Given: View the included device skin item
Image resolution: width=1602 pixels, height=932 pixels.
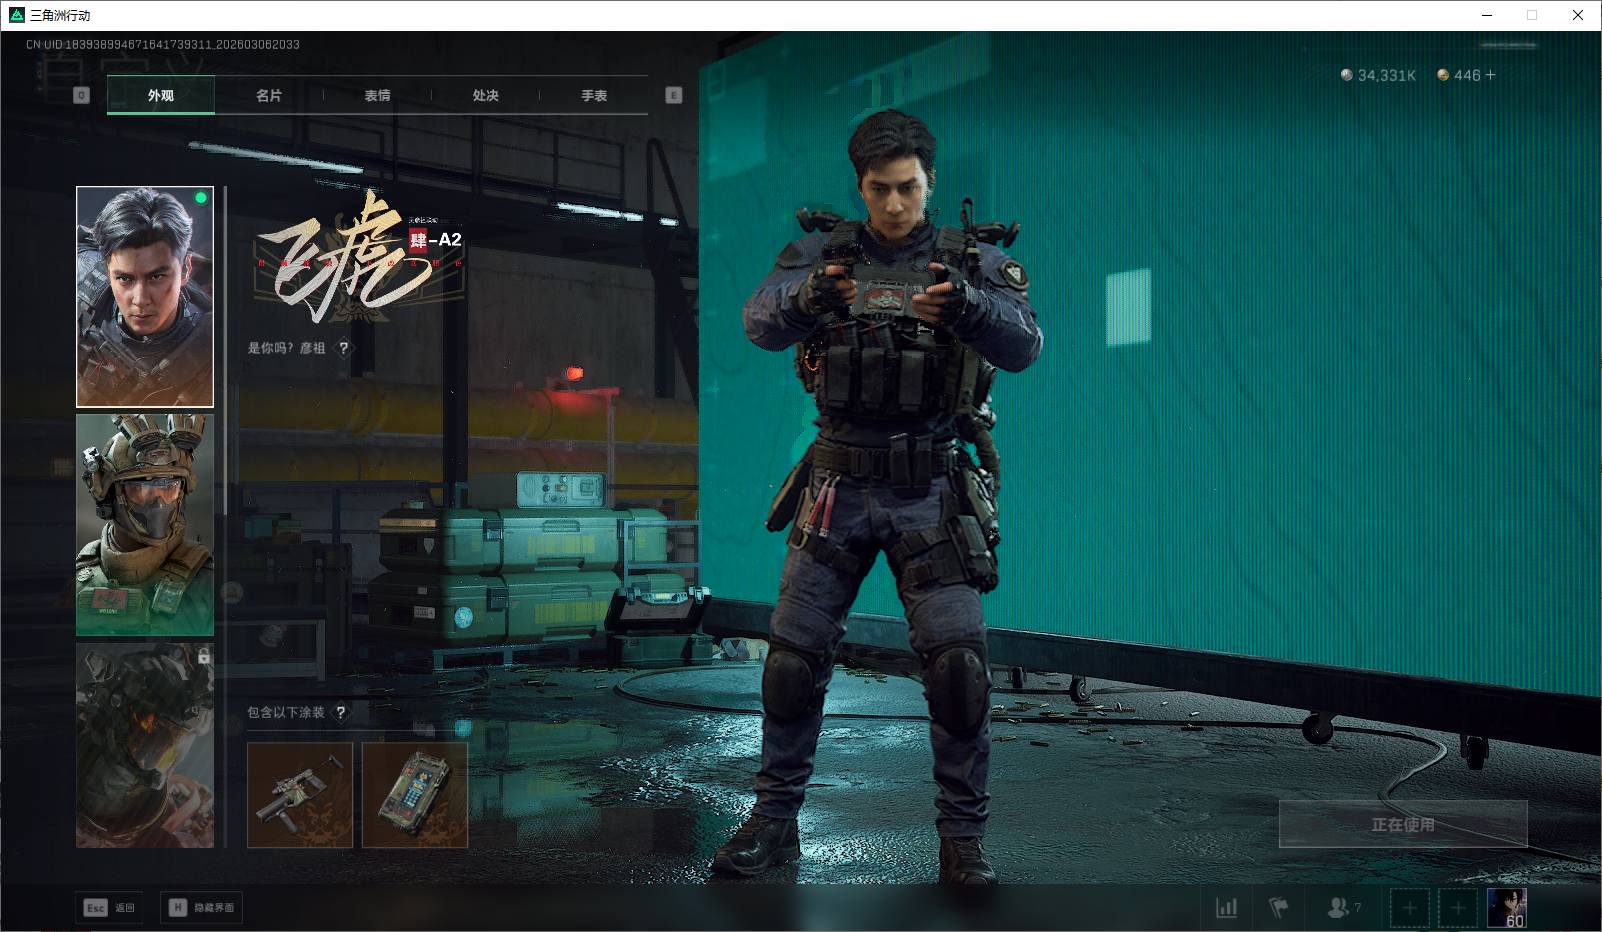Looking at the screenshot, I should point(415,795).
